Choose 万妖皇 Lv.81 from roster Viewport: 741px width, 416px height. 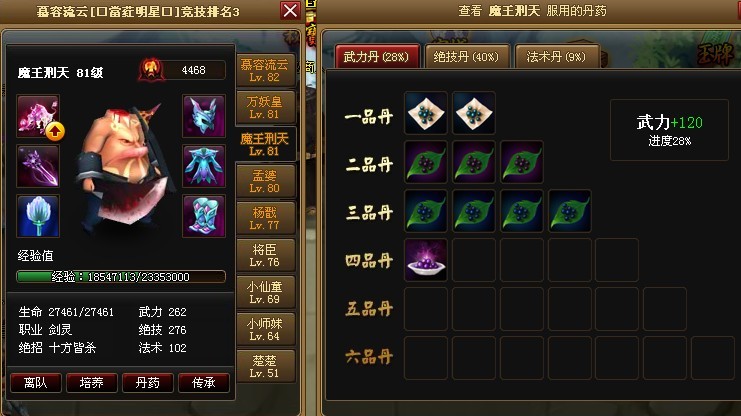[x=265, y=107]
